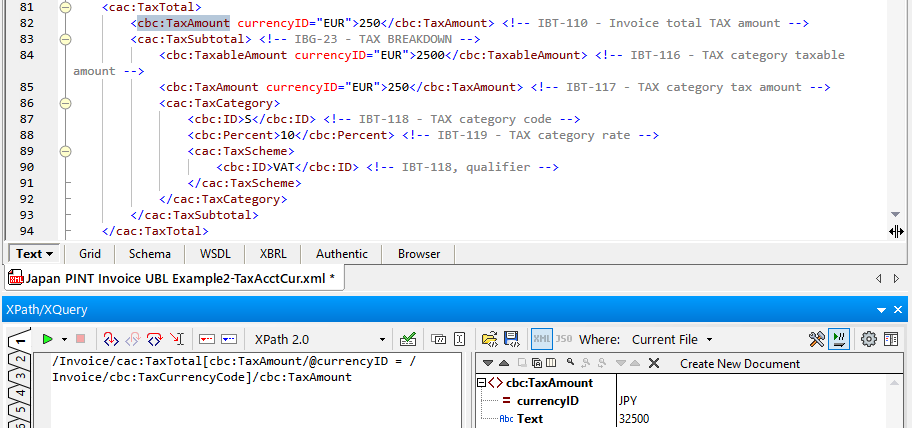
Task: Click the open XPath file folder icon
Action: pos(490,339)
